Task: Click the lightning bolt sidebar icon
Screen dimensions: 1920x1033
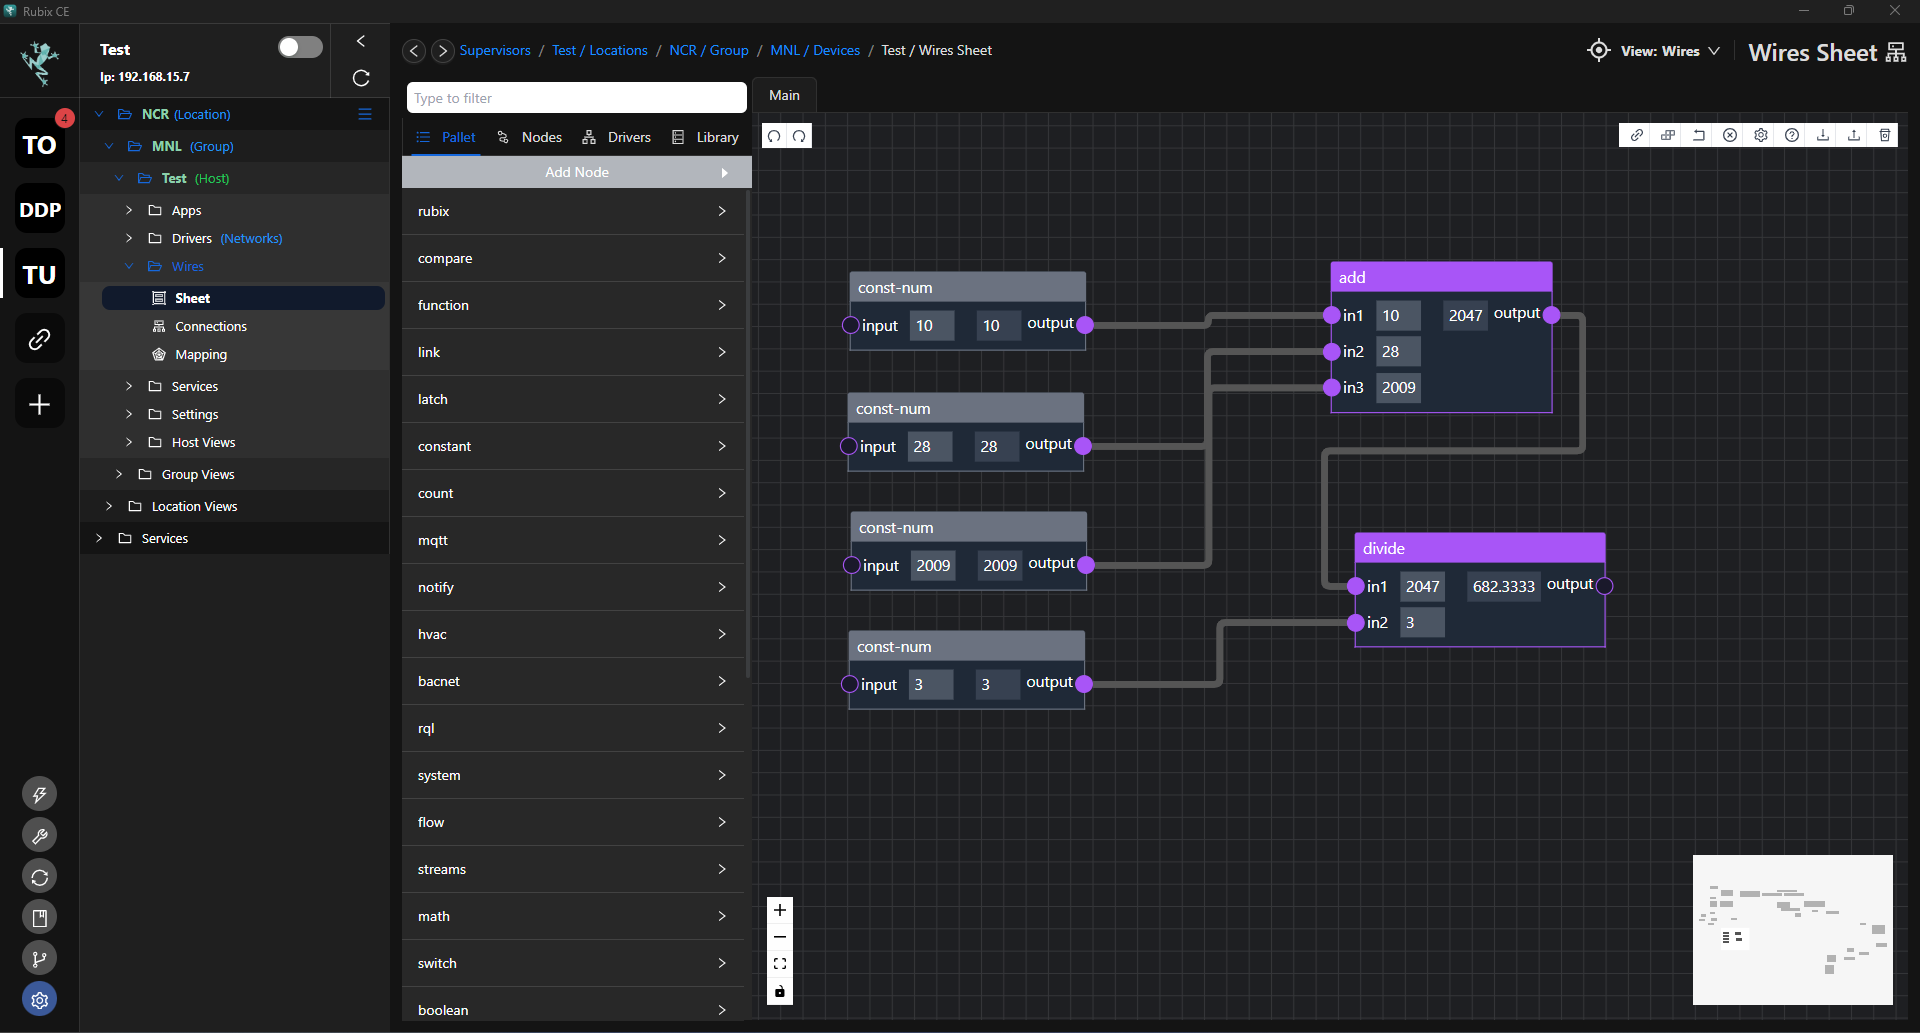Action: (40, 795)
